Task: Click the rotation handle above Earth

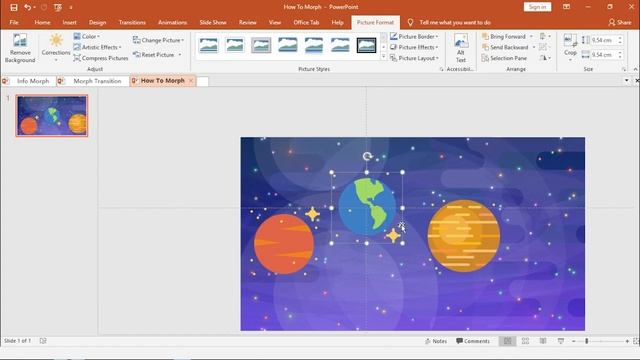Action: tap(367, 156)
